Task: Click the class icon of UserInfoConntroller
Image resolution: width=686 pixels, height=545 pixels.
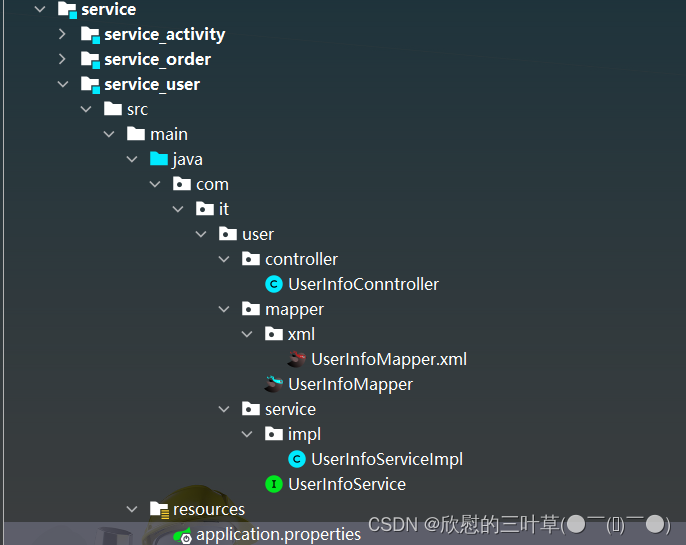Action: (x=274, y=284)
